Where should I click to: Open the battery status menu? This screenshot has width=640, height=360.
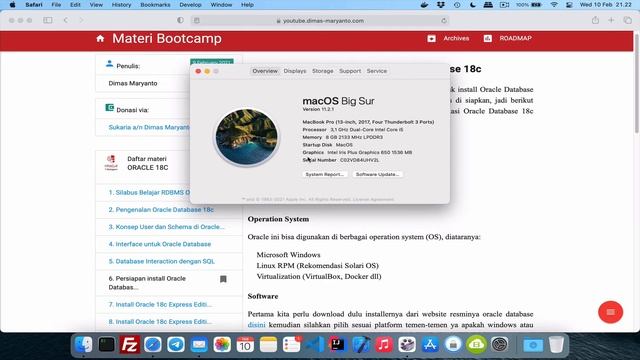coord(529,5)
